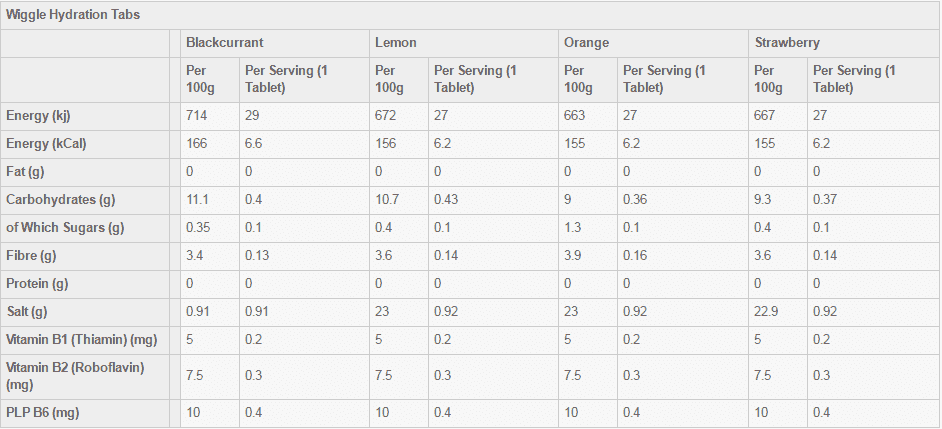The width and height of the screenshot is (942, 429).
Task: Select the Lemon flavour column header
Action: [x=396, y=43]
